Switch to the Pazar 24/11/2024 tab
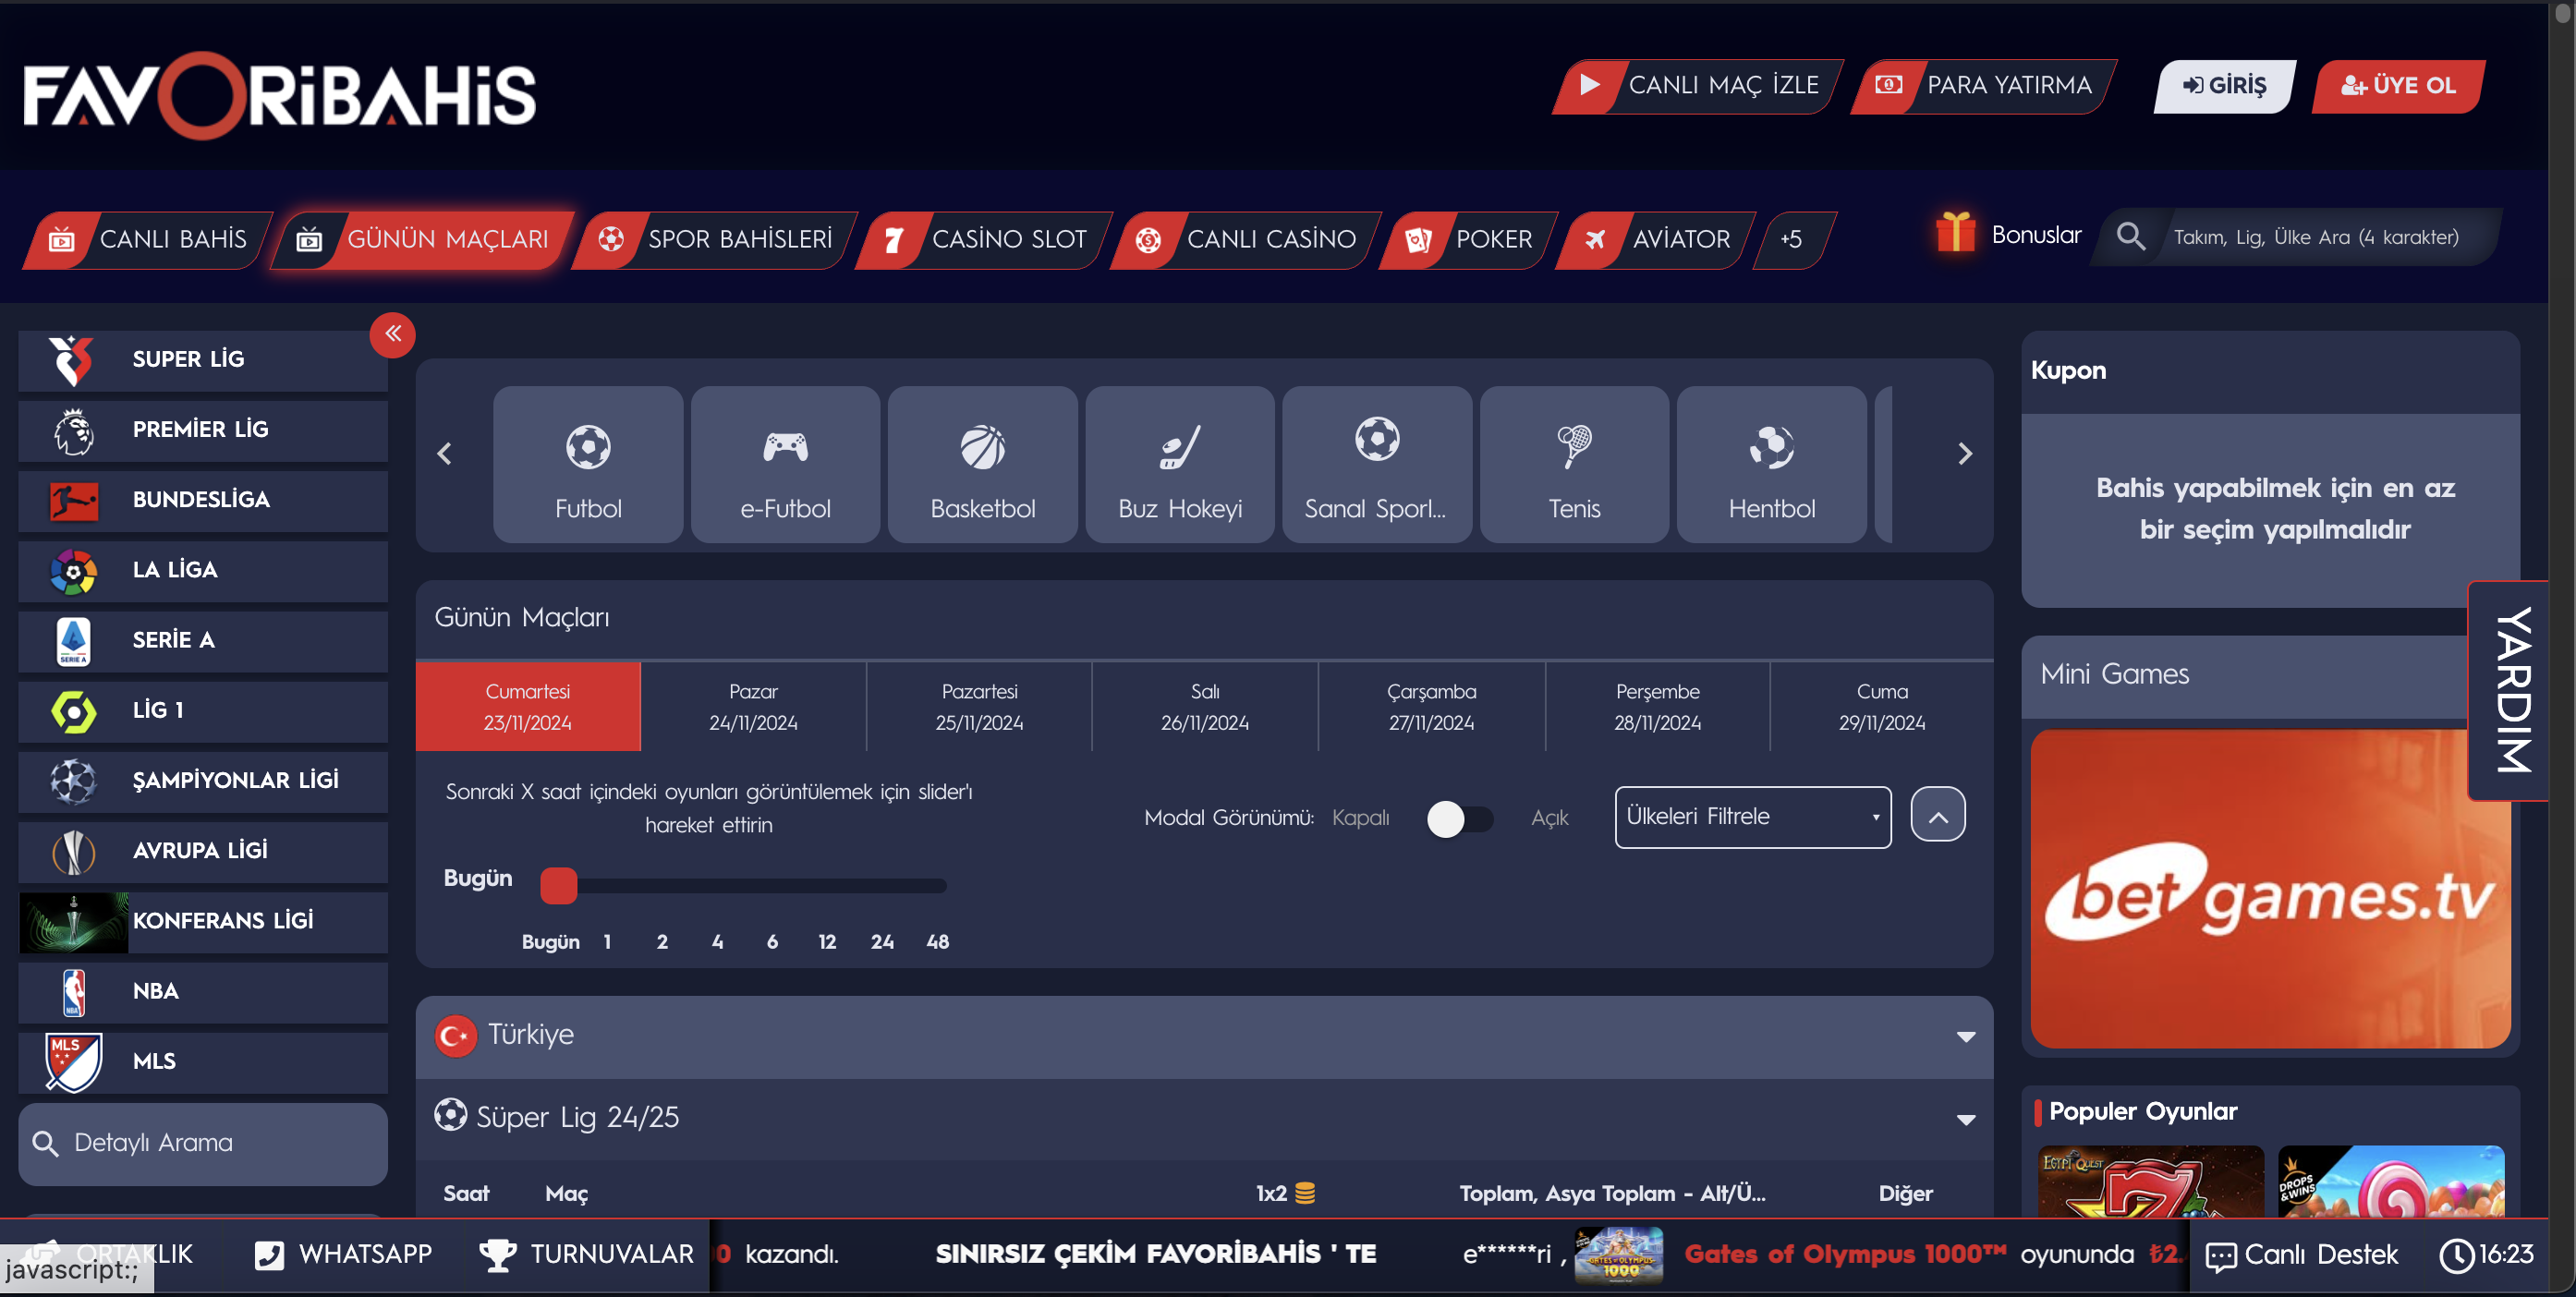2576x1297 pixels. tap(753, 706)
